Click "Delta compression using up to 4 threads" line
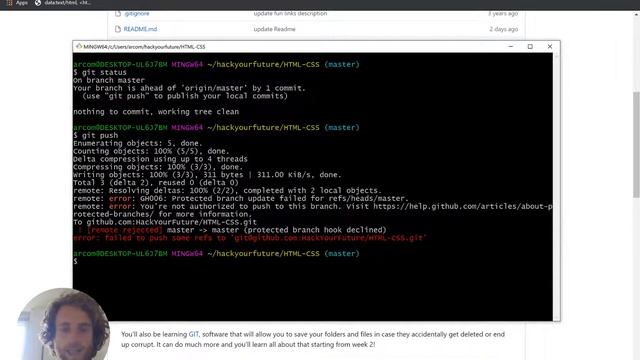 (160, 159)
